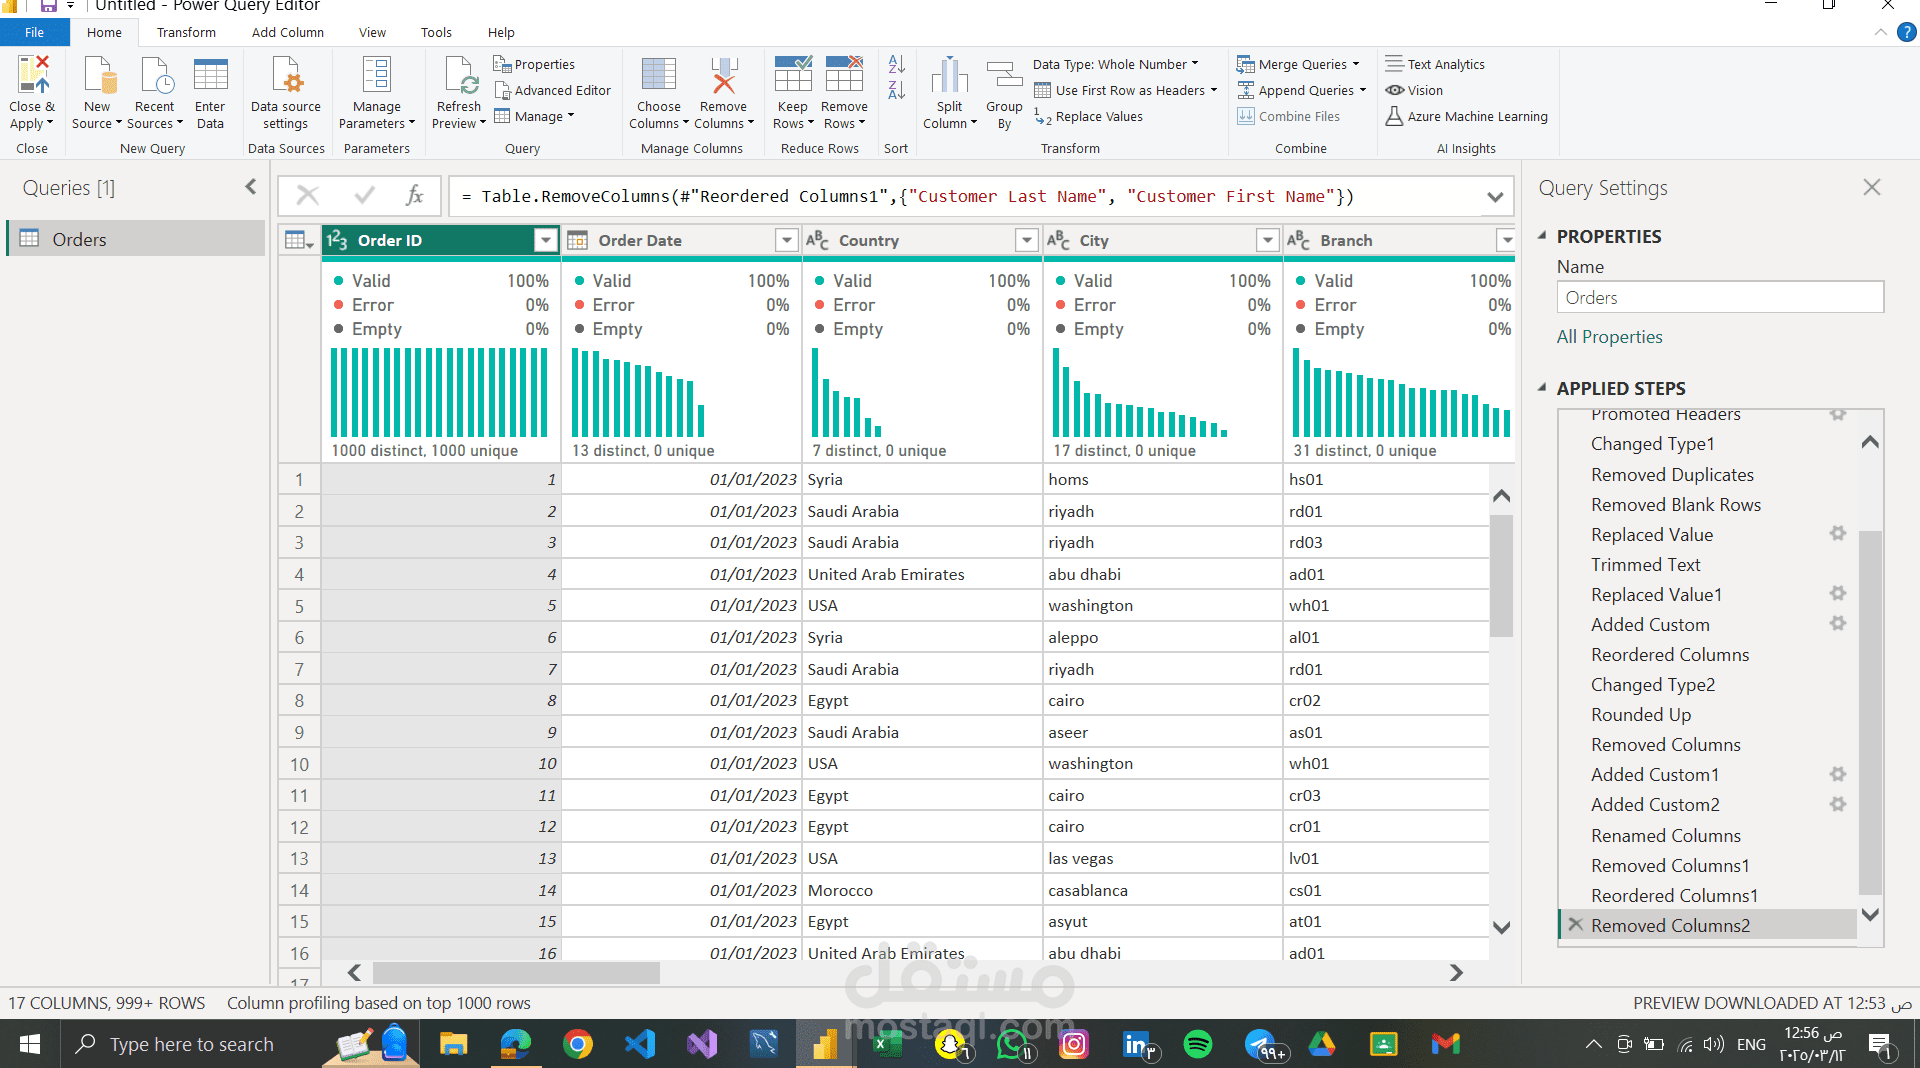Switch to the Transform tab
This screenshot has width=1920, height=1068.
click(186, 32)
